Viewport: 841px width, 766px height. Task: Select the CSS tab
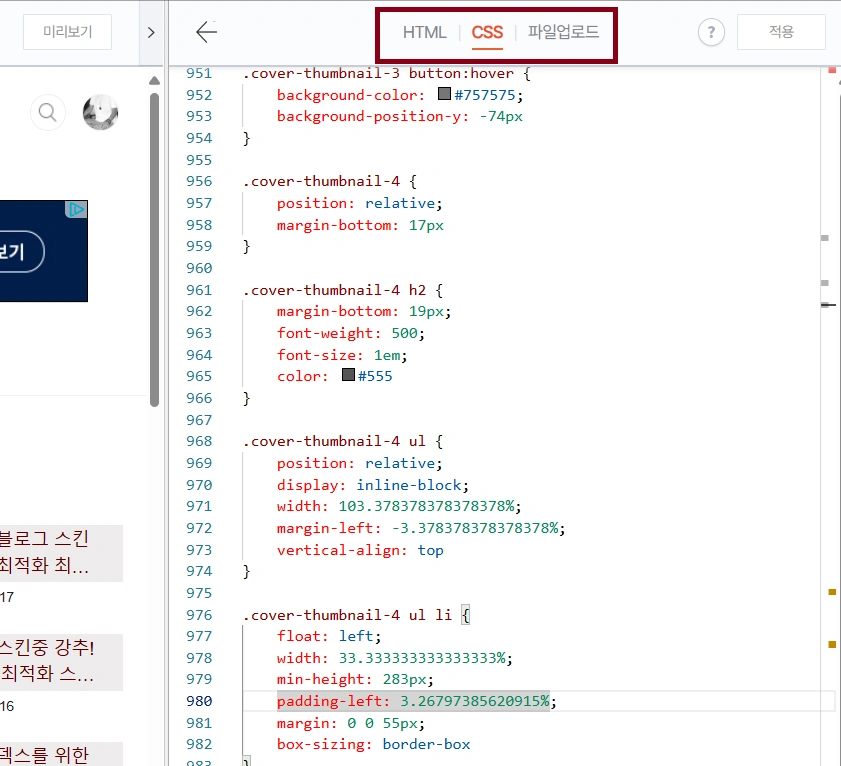[487, 32]
